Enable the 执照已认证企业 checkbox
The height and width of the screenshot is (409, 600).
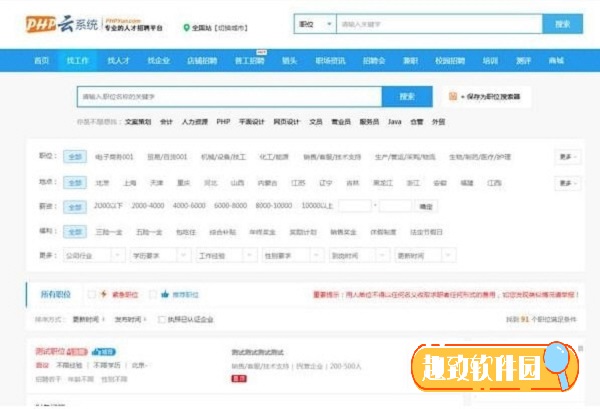(x=163, y=319)
